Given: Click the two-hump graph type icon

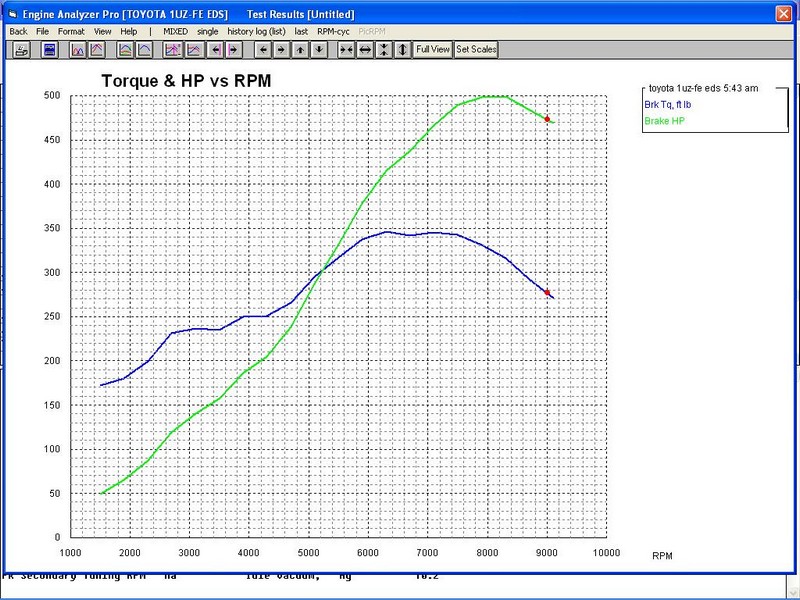Looking at the screenshot, I should tap(78, 49).
